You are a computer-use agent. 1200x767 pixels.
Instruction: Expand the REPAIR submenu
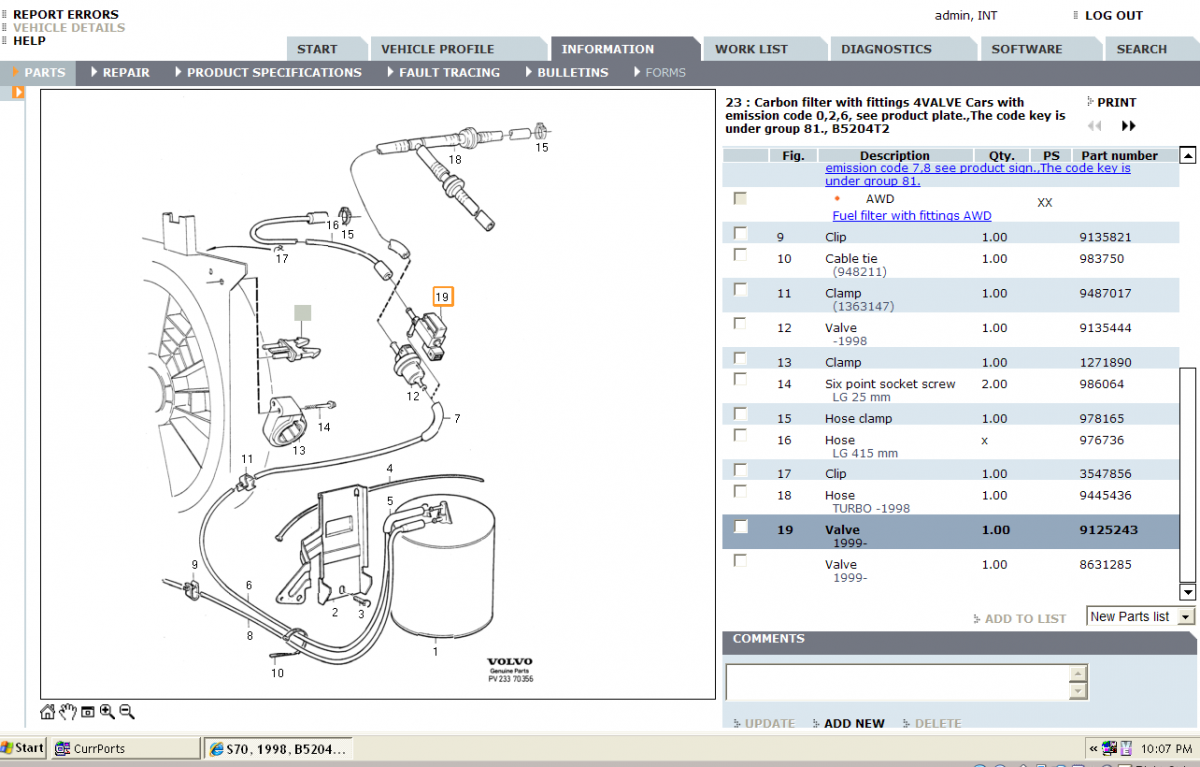click(x=120, y=72)
